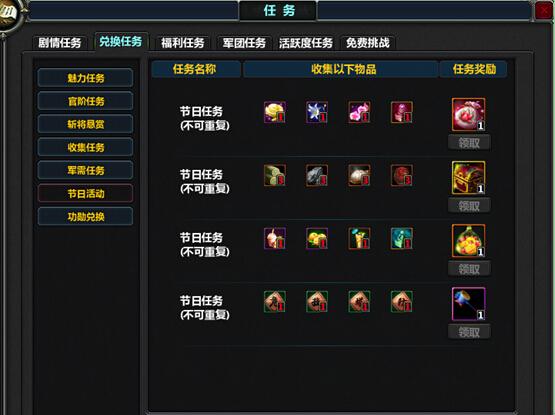Close the task window with the red button

pos(544,11)
